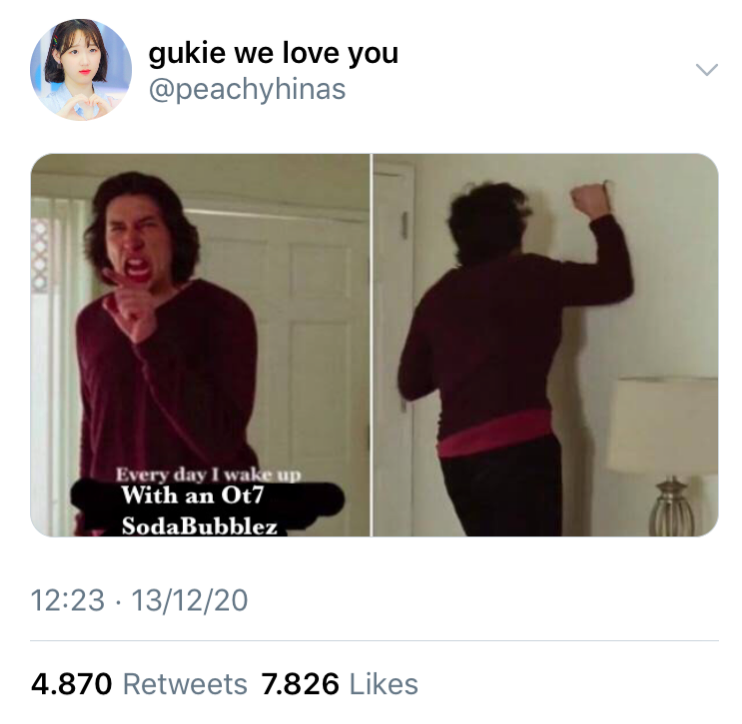Open the peachyhinas profile avatar
Viewport: 742px width, 724px height.
pyautogui.click(x=81, y=70)
